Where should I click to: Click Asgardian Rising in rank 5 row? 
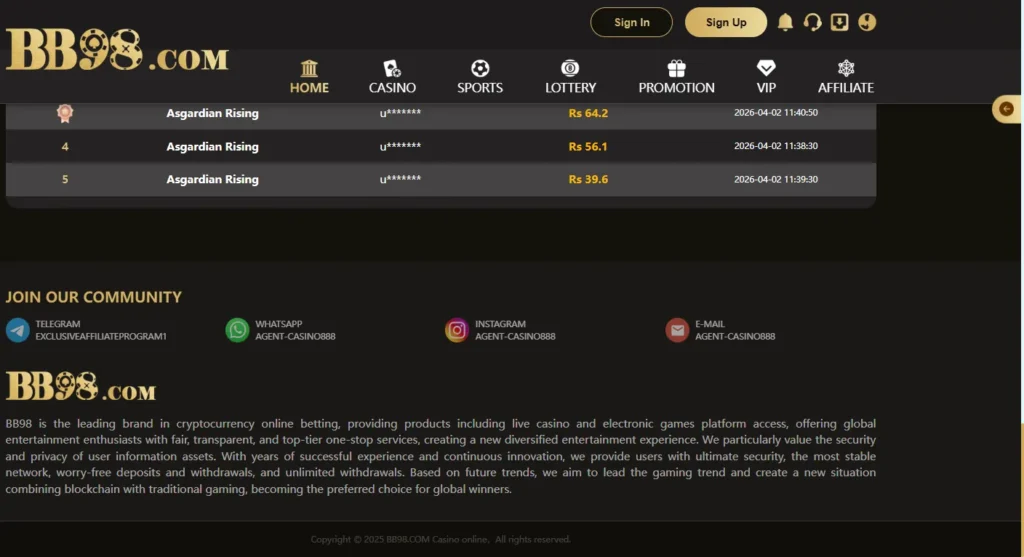pyautogui.click(x=212, y=179)
